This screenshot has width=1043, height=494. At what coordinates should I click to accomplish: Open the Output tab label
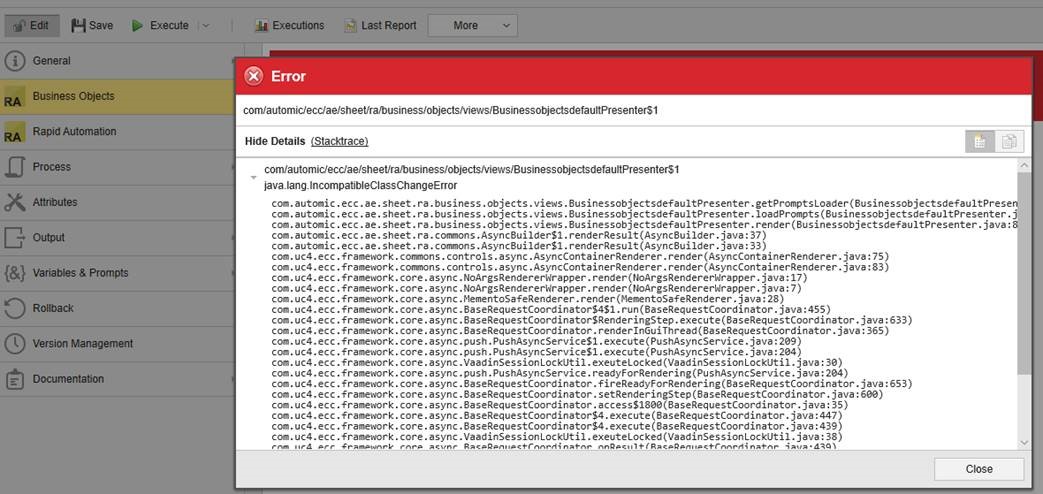point(49,237)
